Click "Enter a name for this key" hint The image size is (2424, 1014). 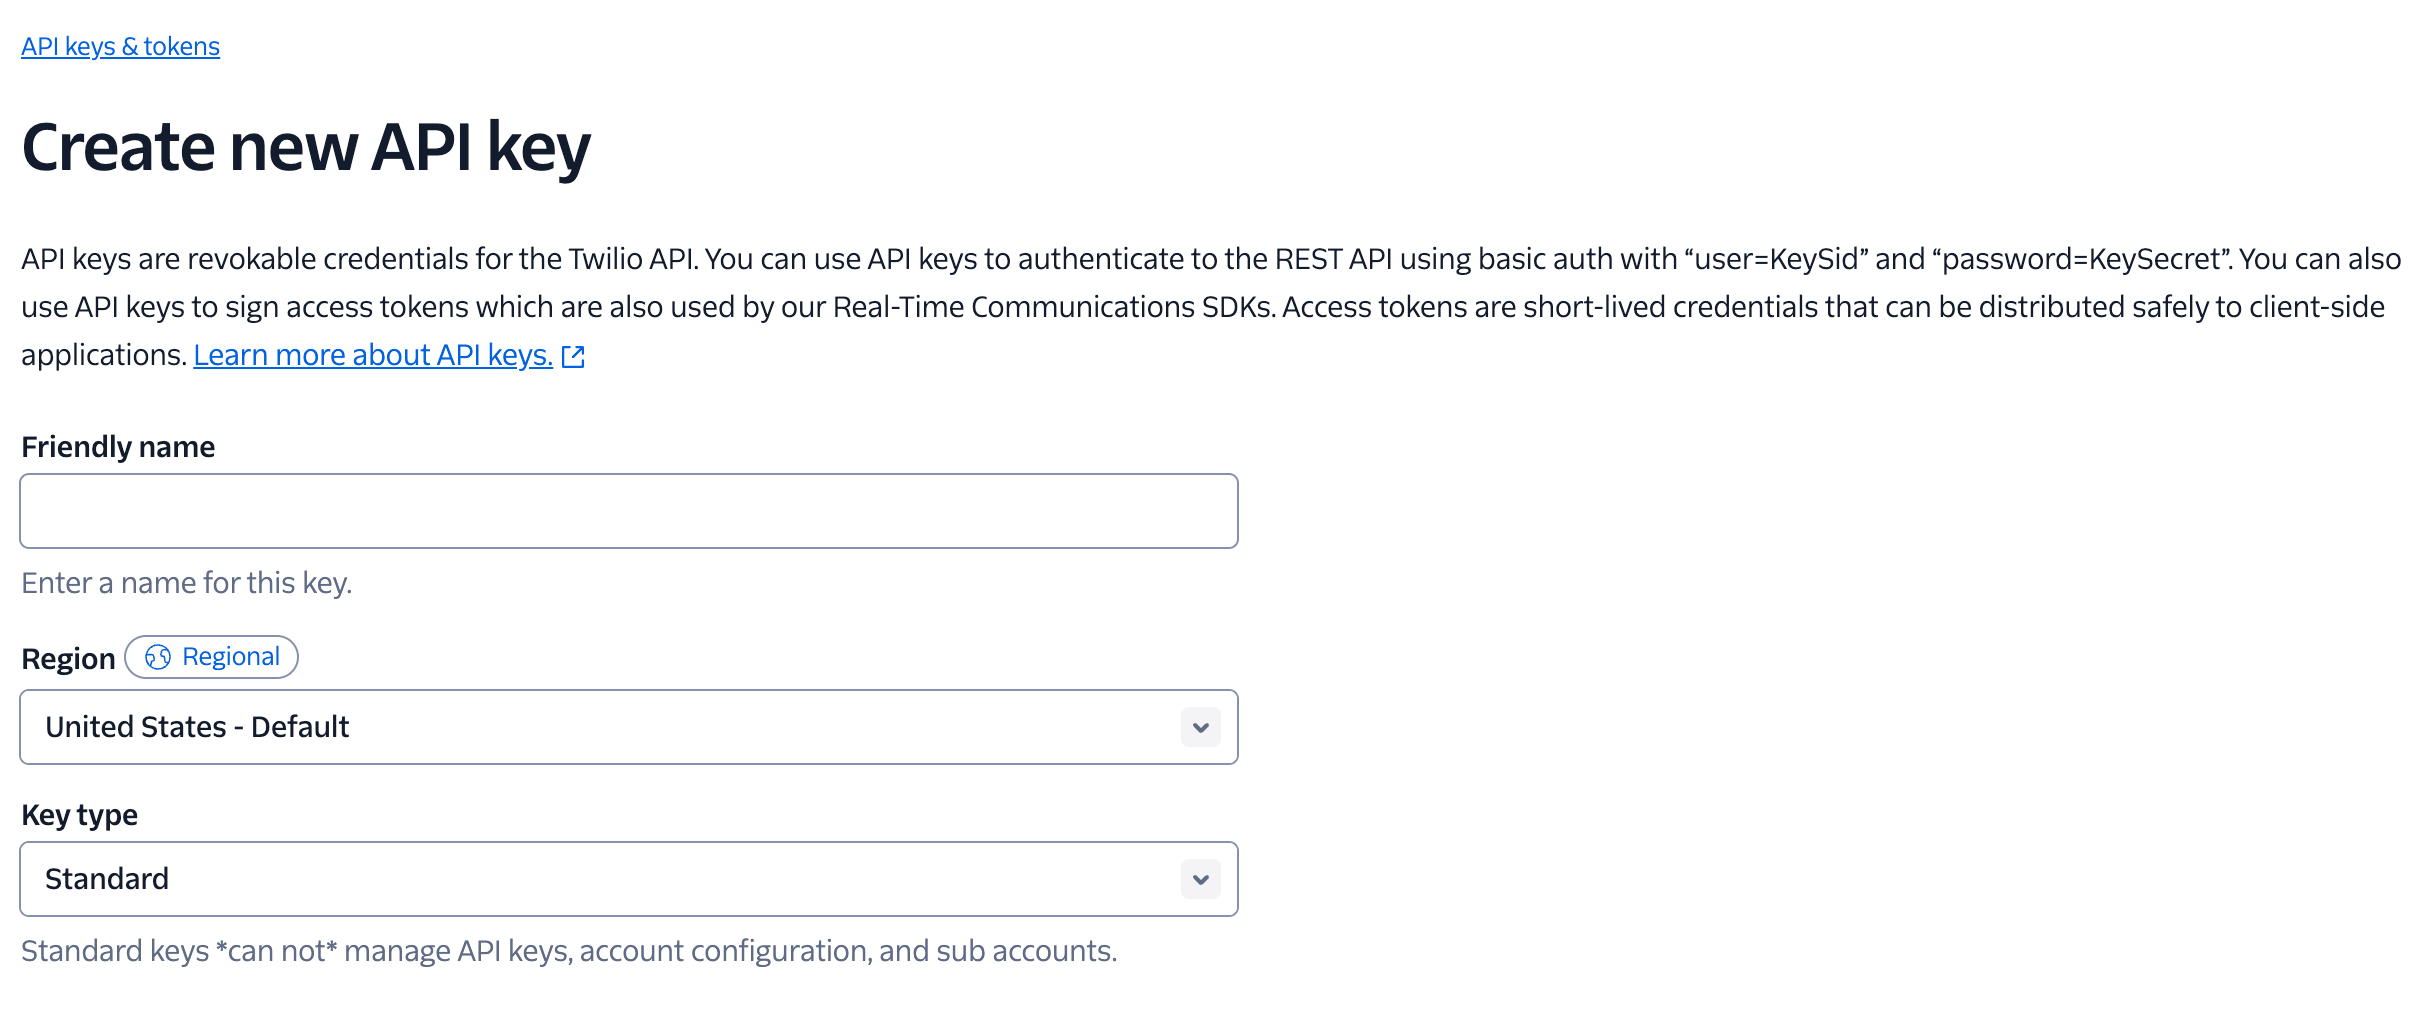[187, 583]
